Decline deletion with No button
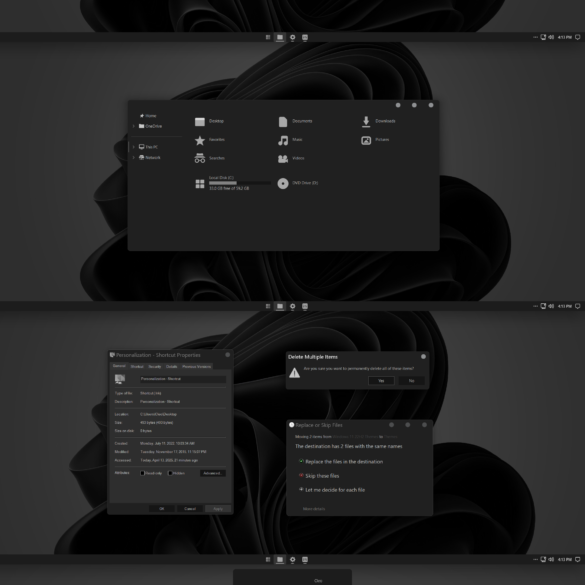Screen dimensions: 585x585 411,381
